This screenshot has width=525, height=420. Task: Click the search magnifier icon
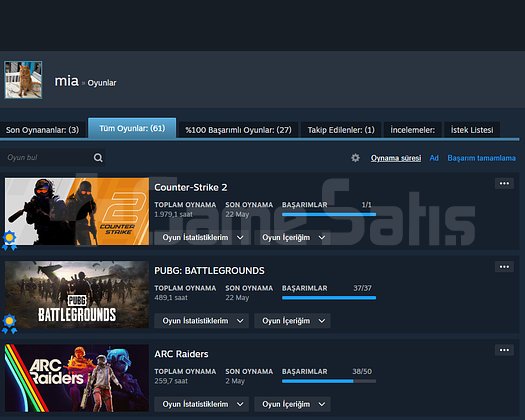pyautogui.click(x=98, y=157)
